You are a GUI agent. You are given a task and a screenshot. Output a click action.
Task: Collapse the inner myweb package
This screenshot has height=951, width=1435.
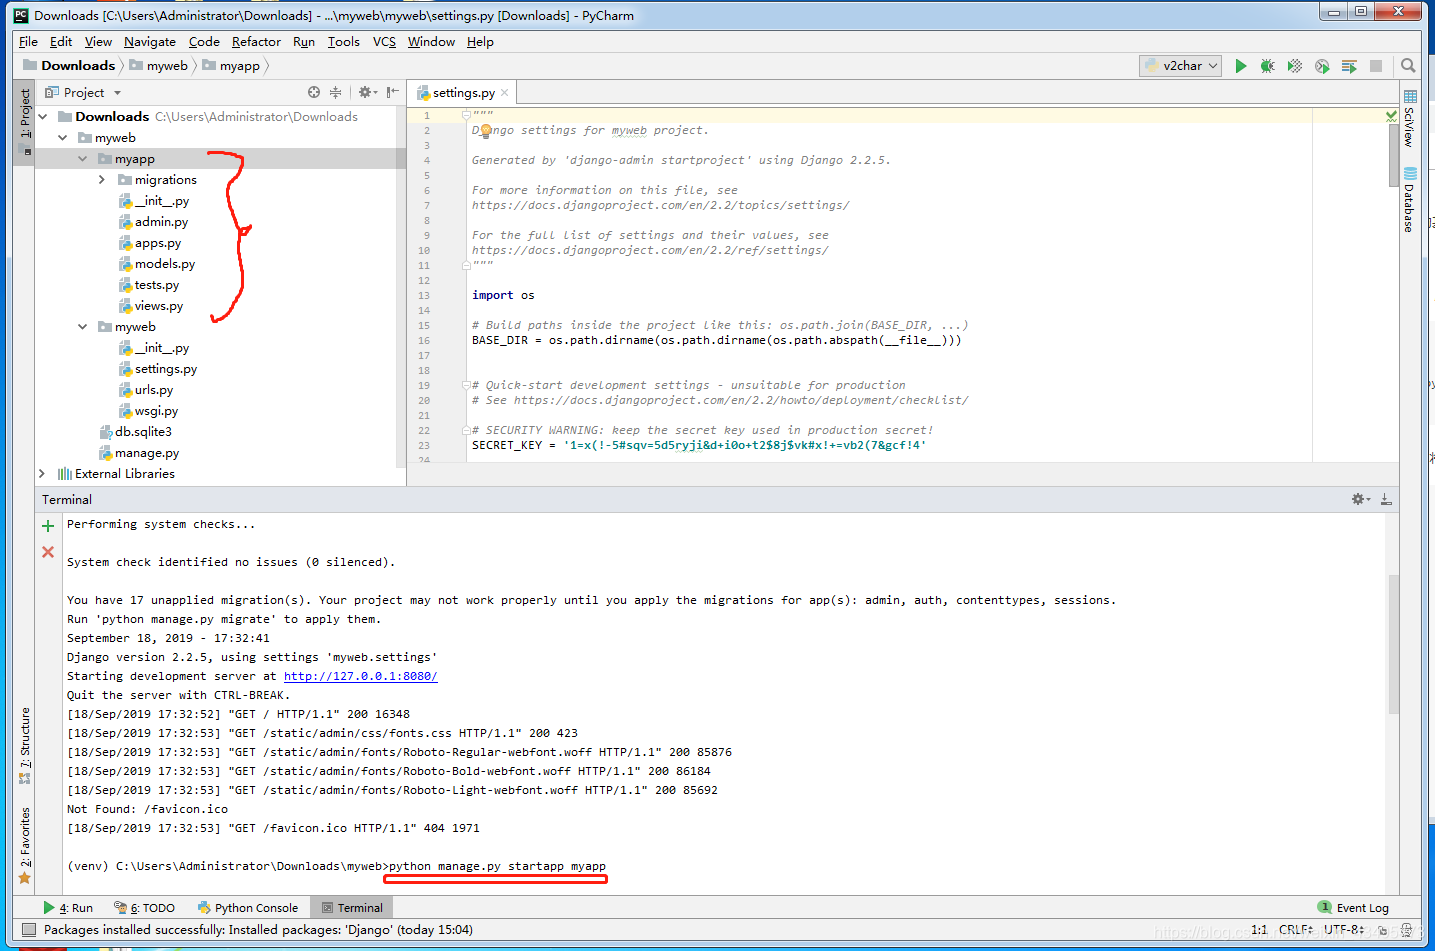[83, 327]
